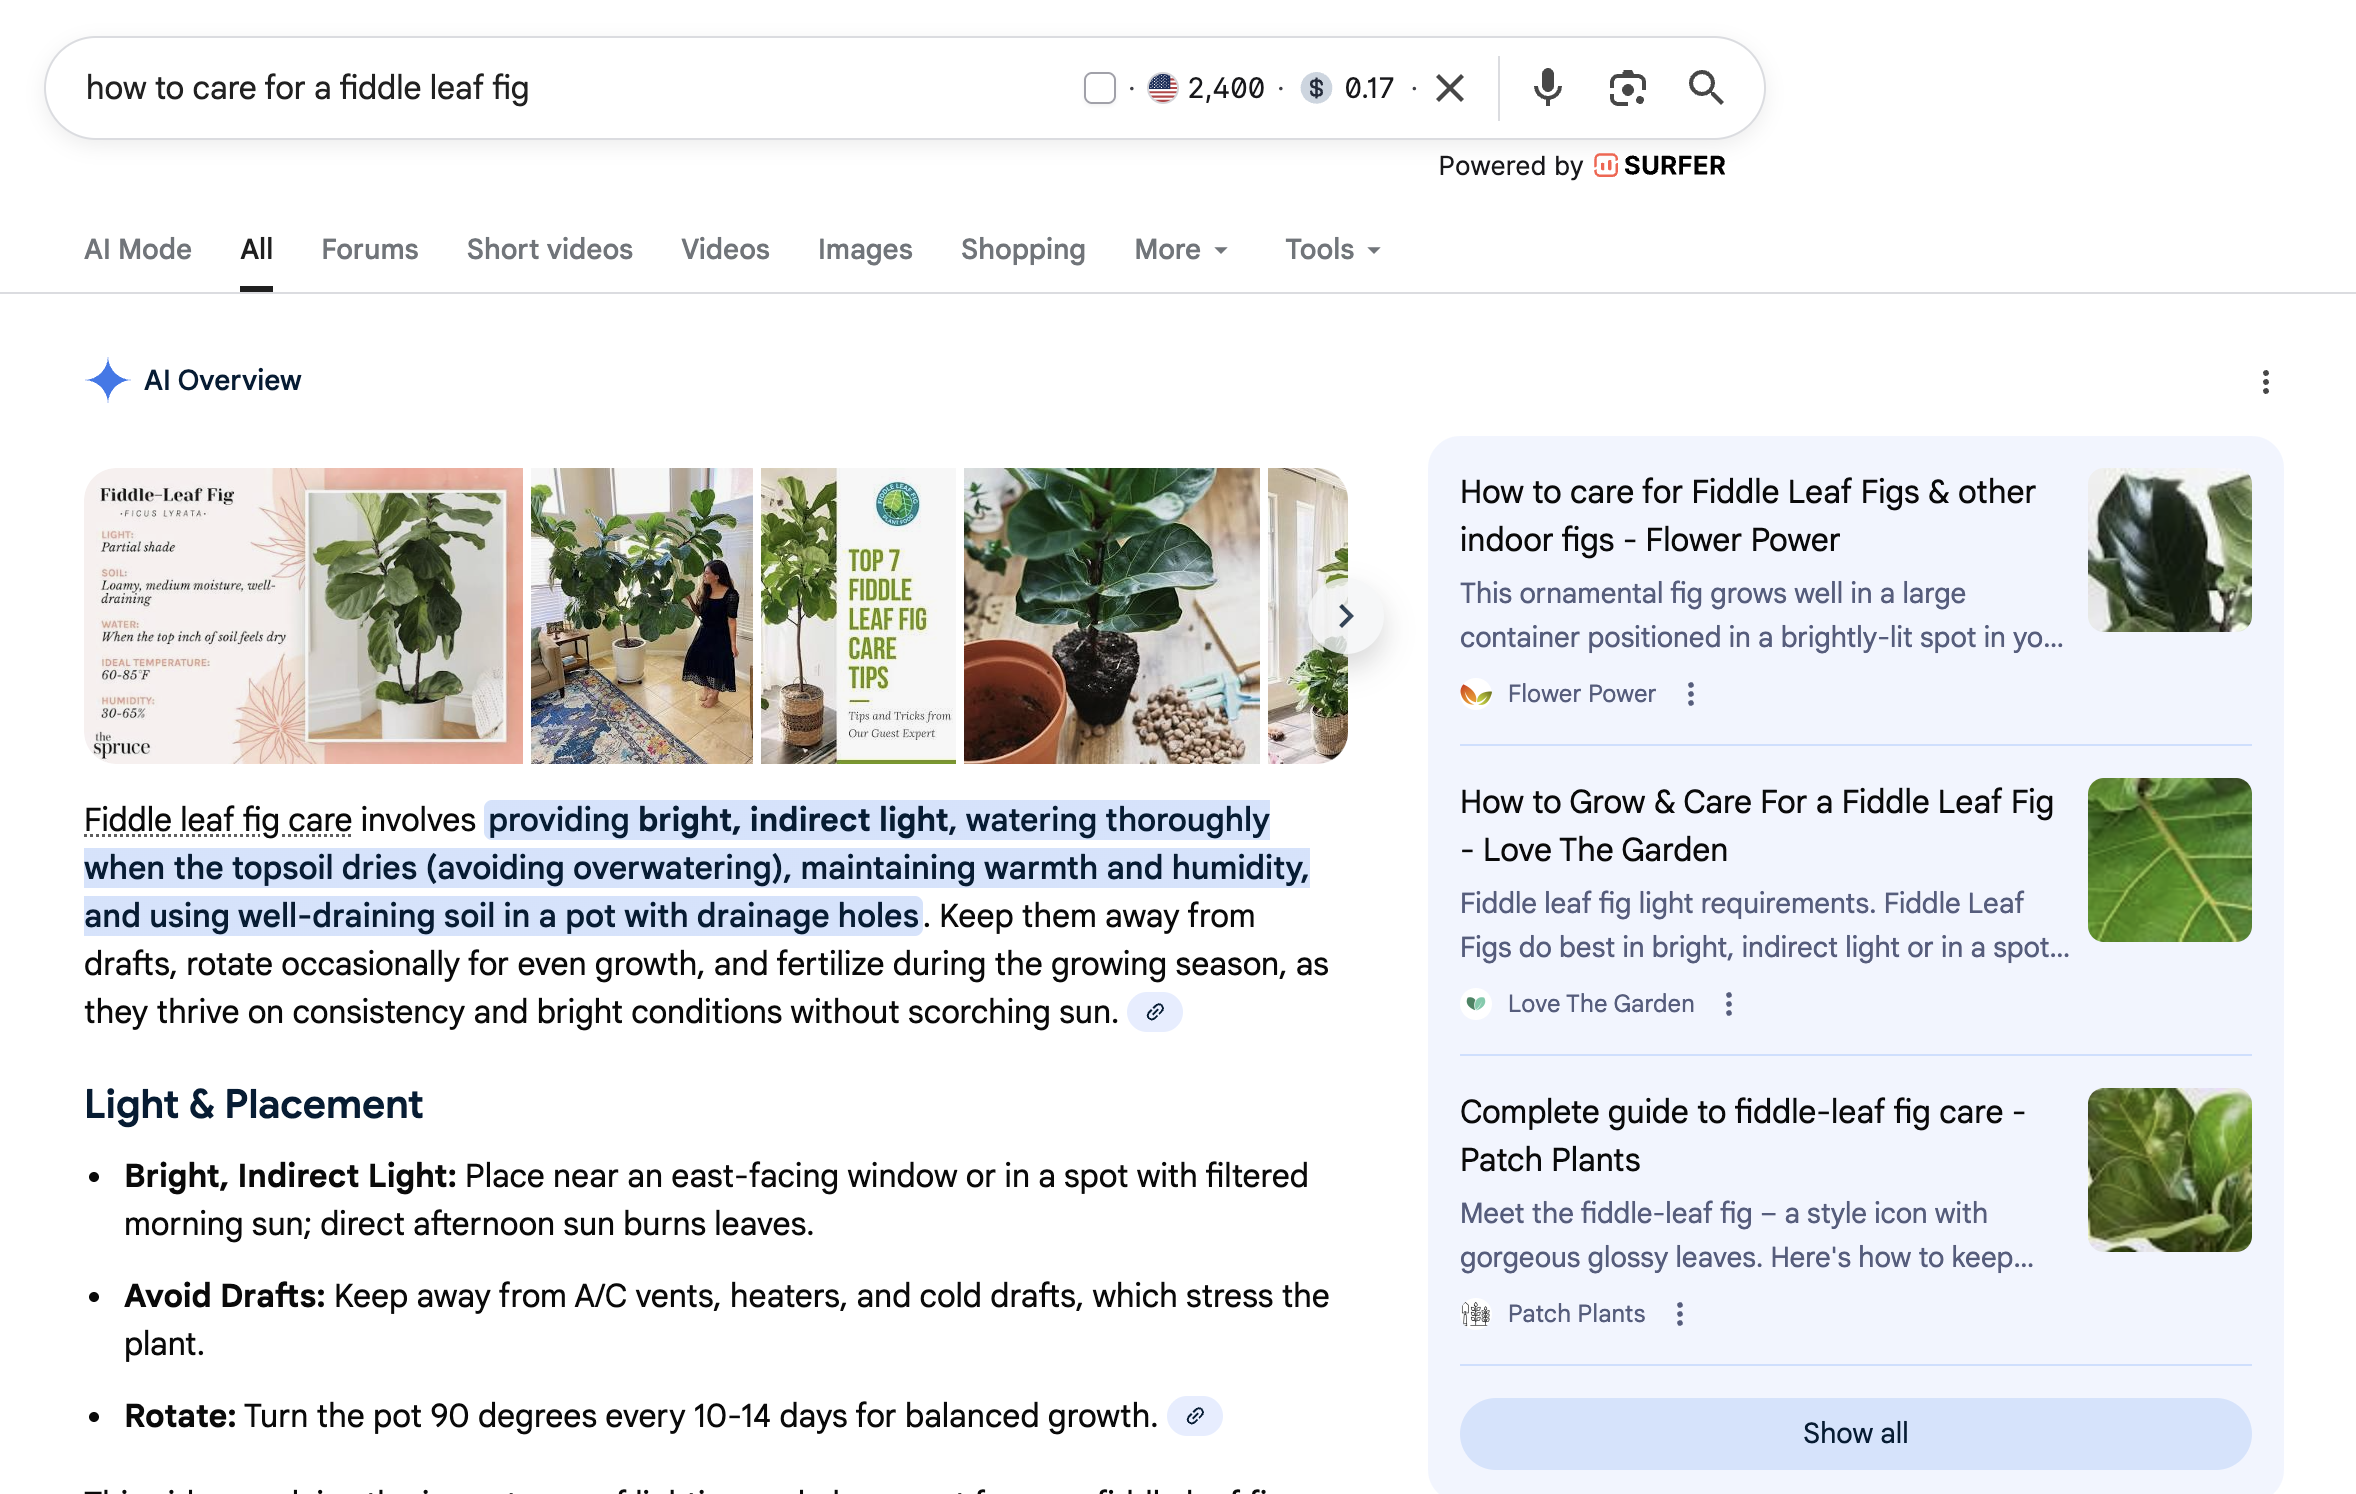
Task: Click the search magnifier icon
Action: 1706,88
